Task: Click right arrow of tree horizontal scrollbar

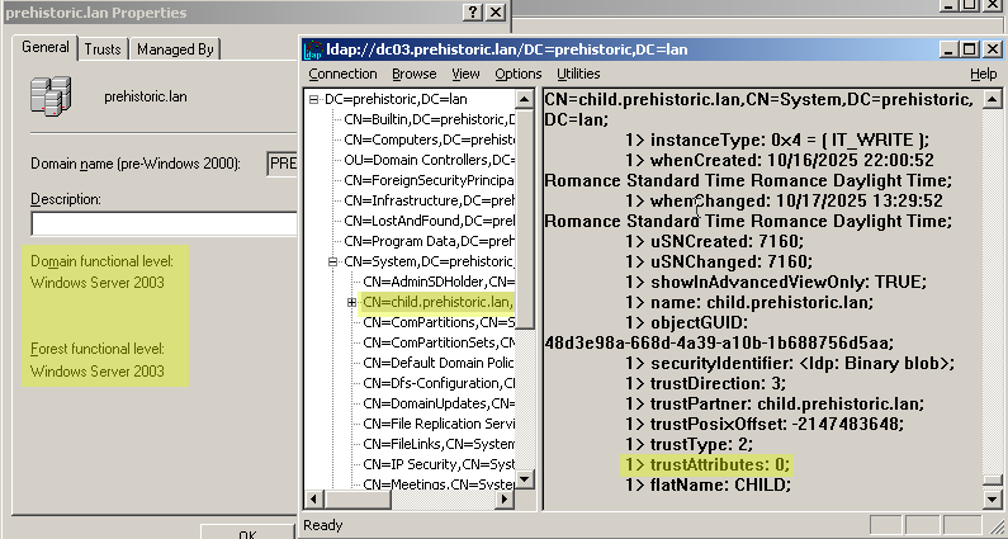Action: [506, 499]
